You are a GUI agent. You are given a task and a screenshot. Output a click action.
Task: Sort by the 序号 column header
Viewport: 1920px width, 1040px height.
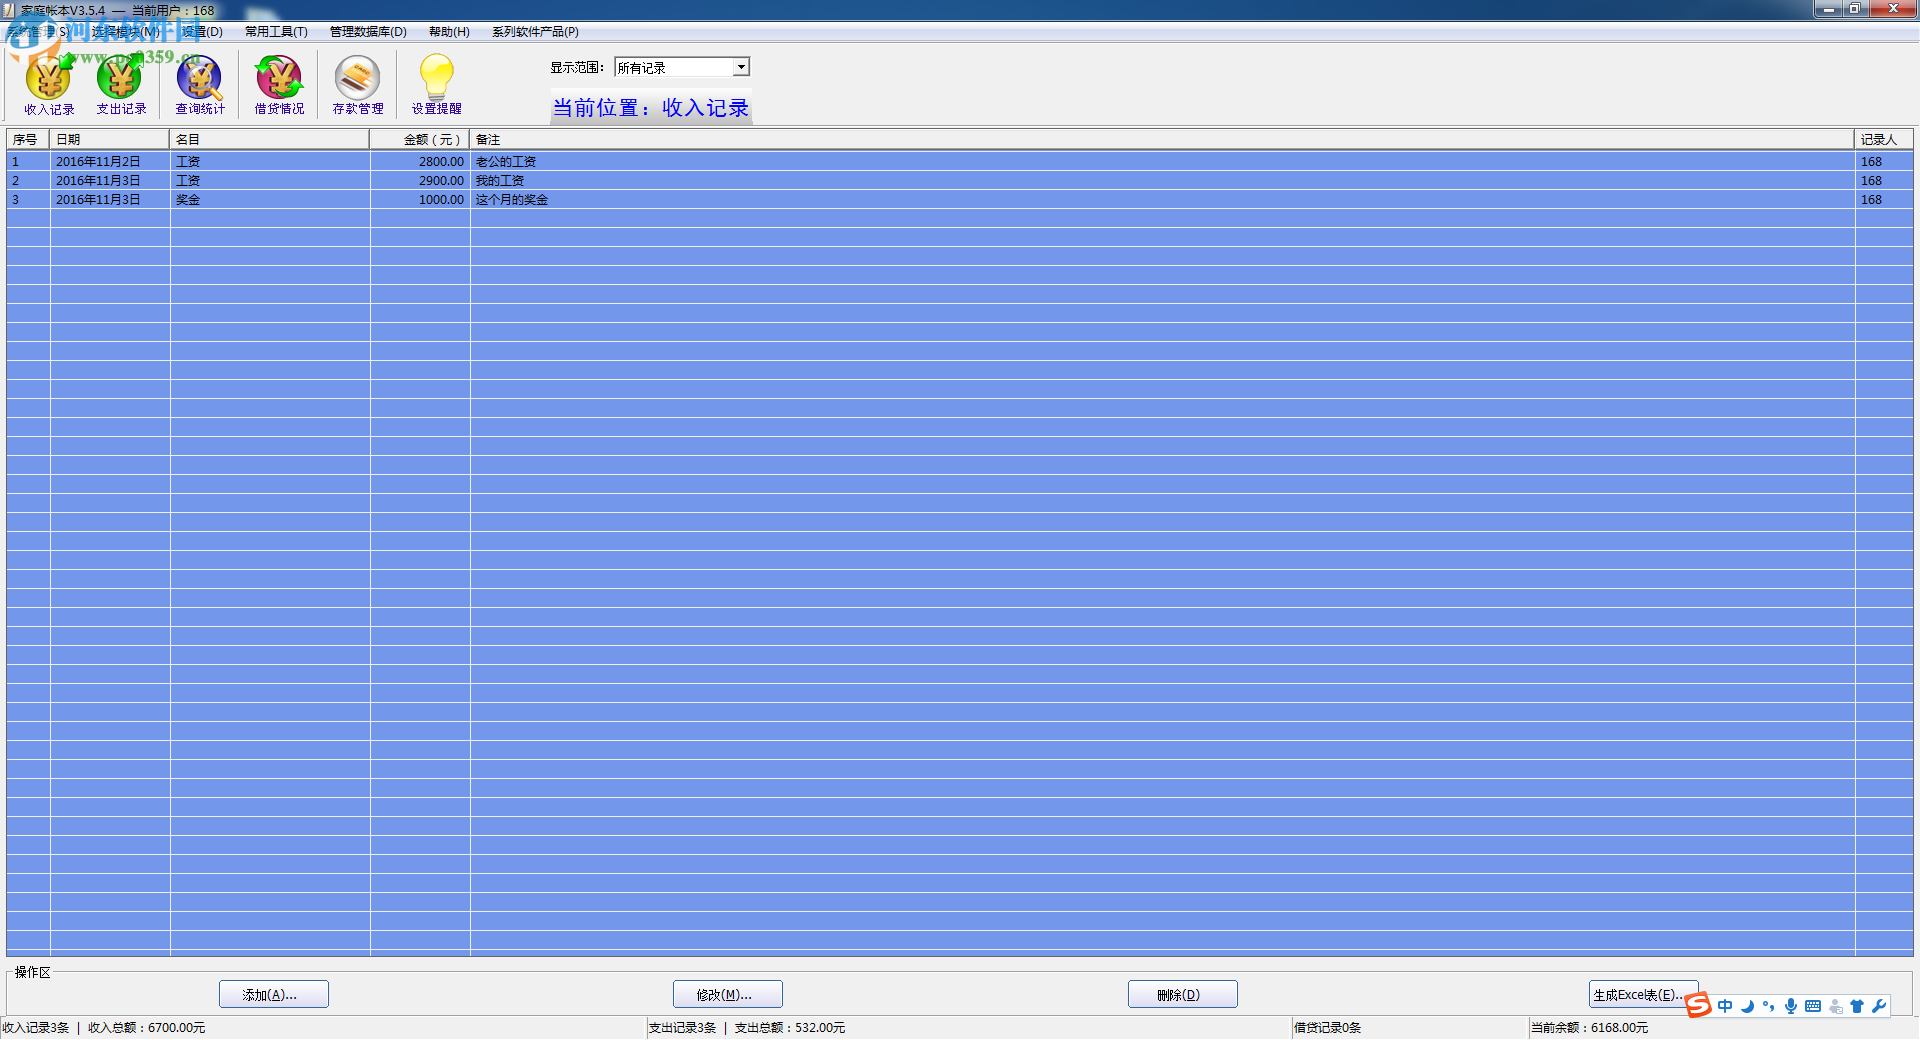pos(28,139)
